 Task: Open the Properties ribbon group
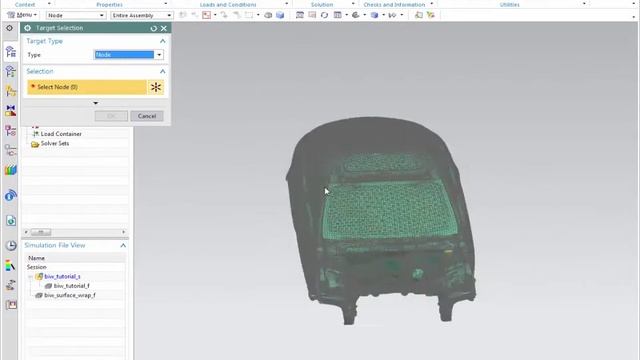(x=109, y=4)
